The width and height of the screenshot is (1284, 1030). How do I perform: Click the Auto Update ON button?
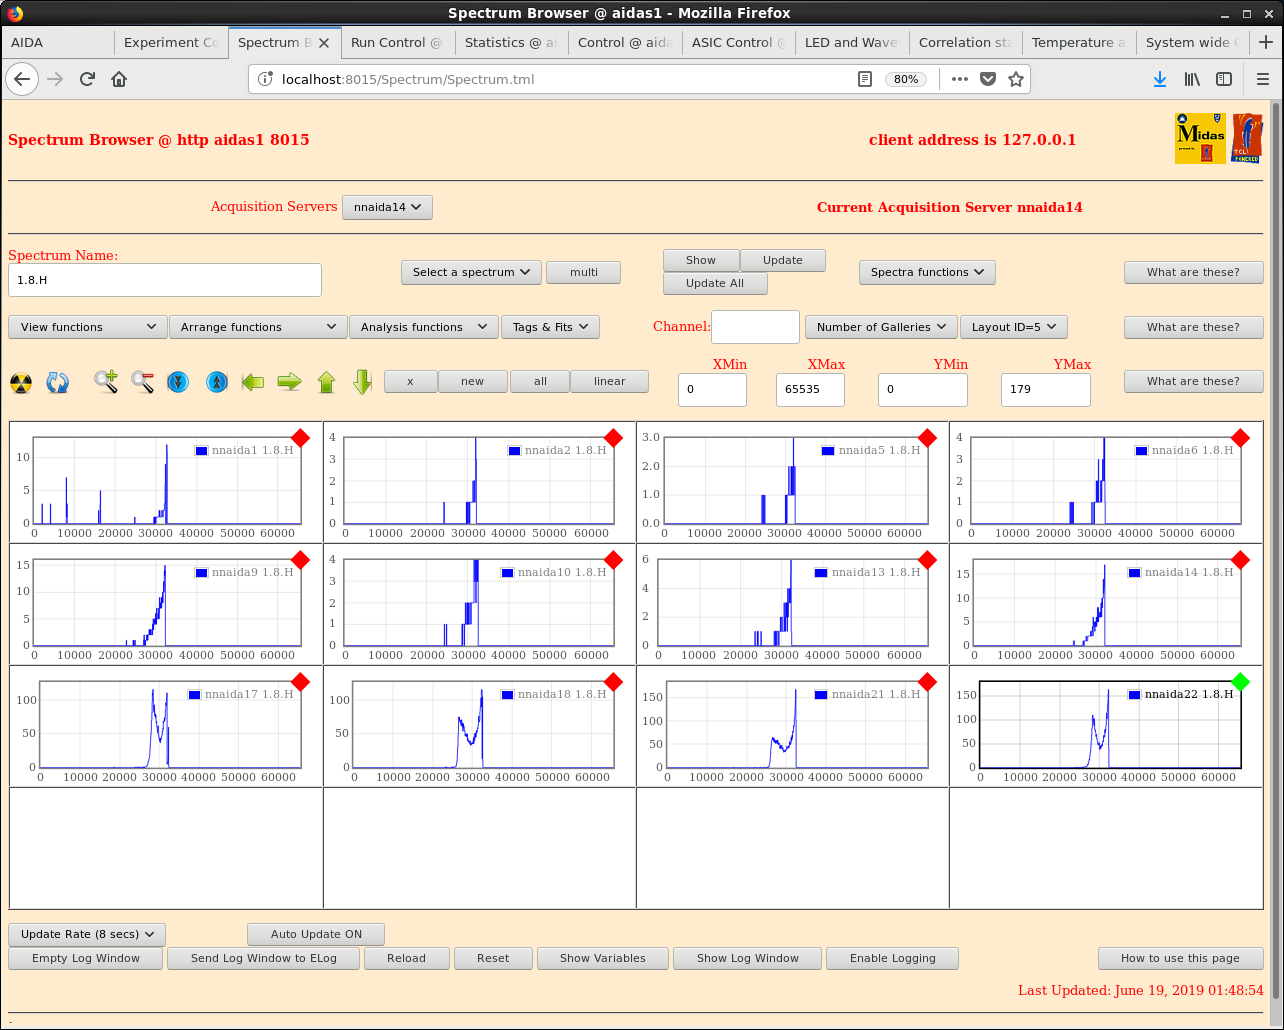pyautogui.click(x=316, y=934)
